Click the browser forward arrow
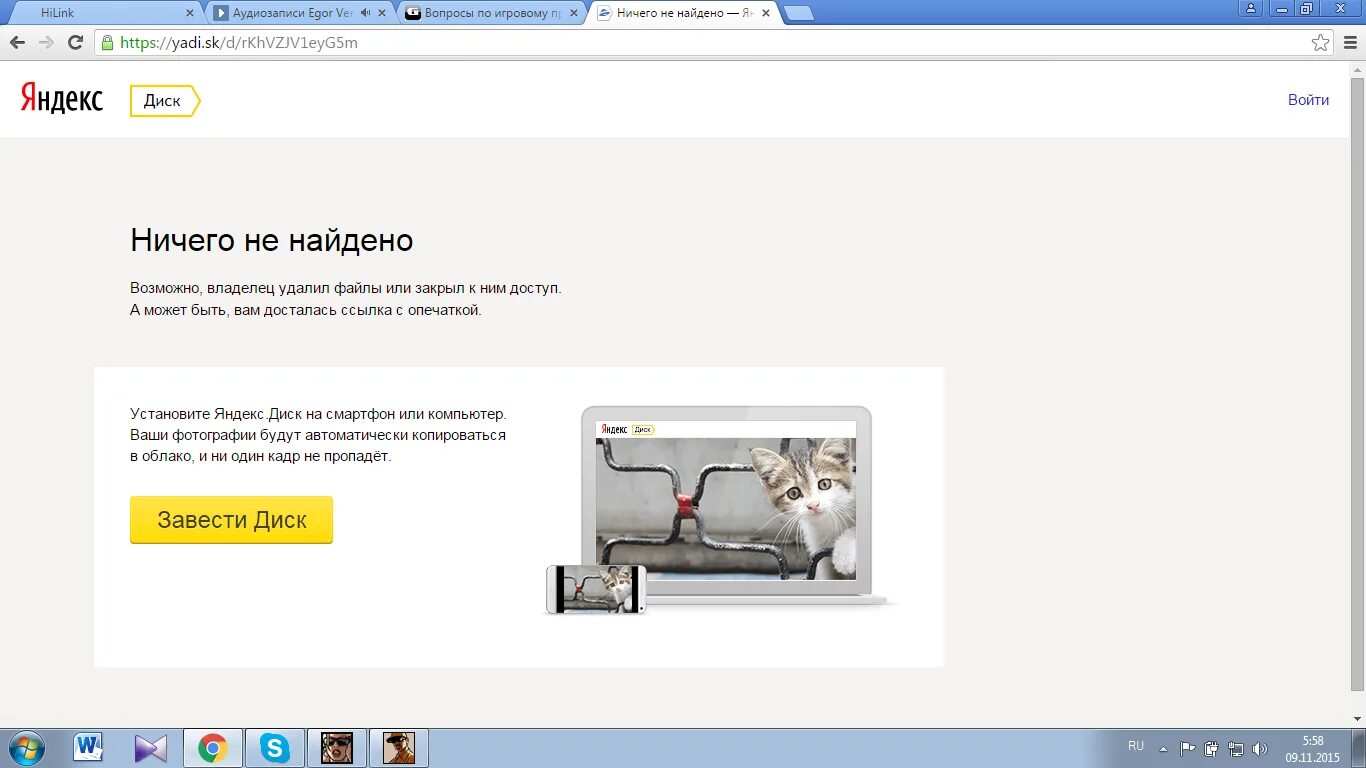1366x768 pixels. 46,42
